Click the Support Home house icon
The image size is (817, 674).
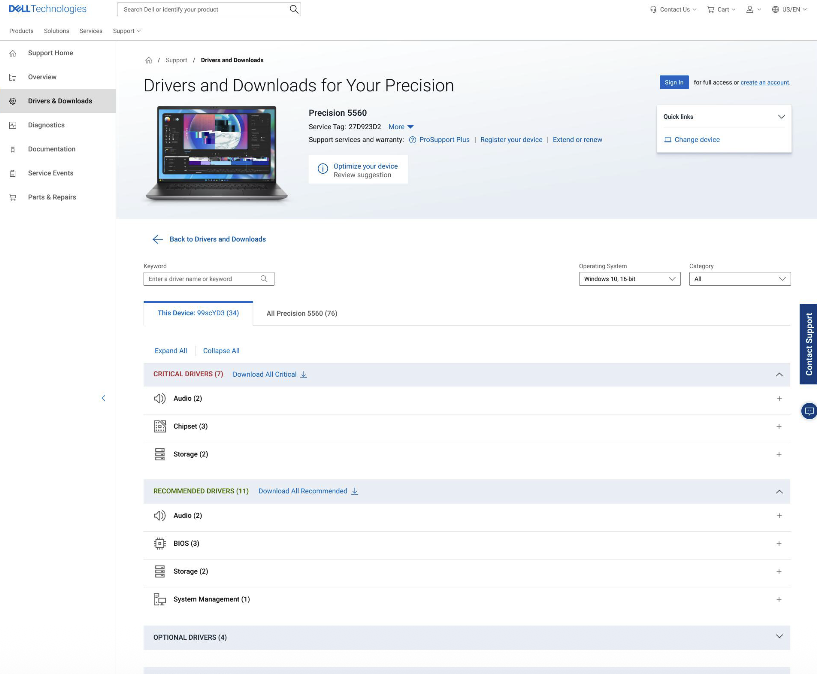pos(13,53)
